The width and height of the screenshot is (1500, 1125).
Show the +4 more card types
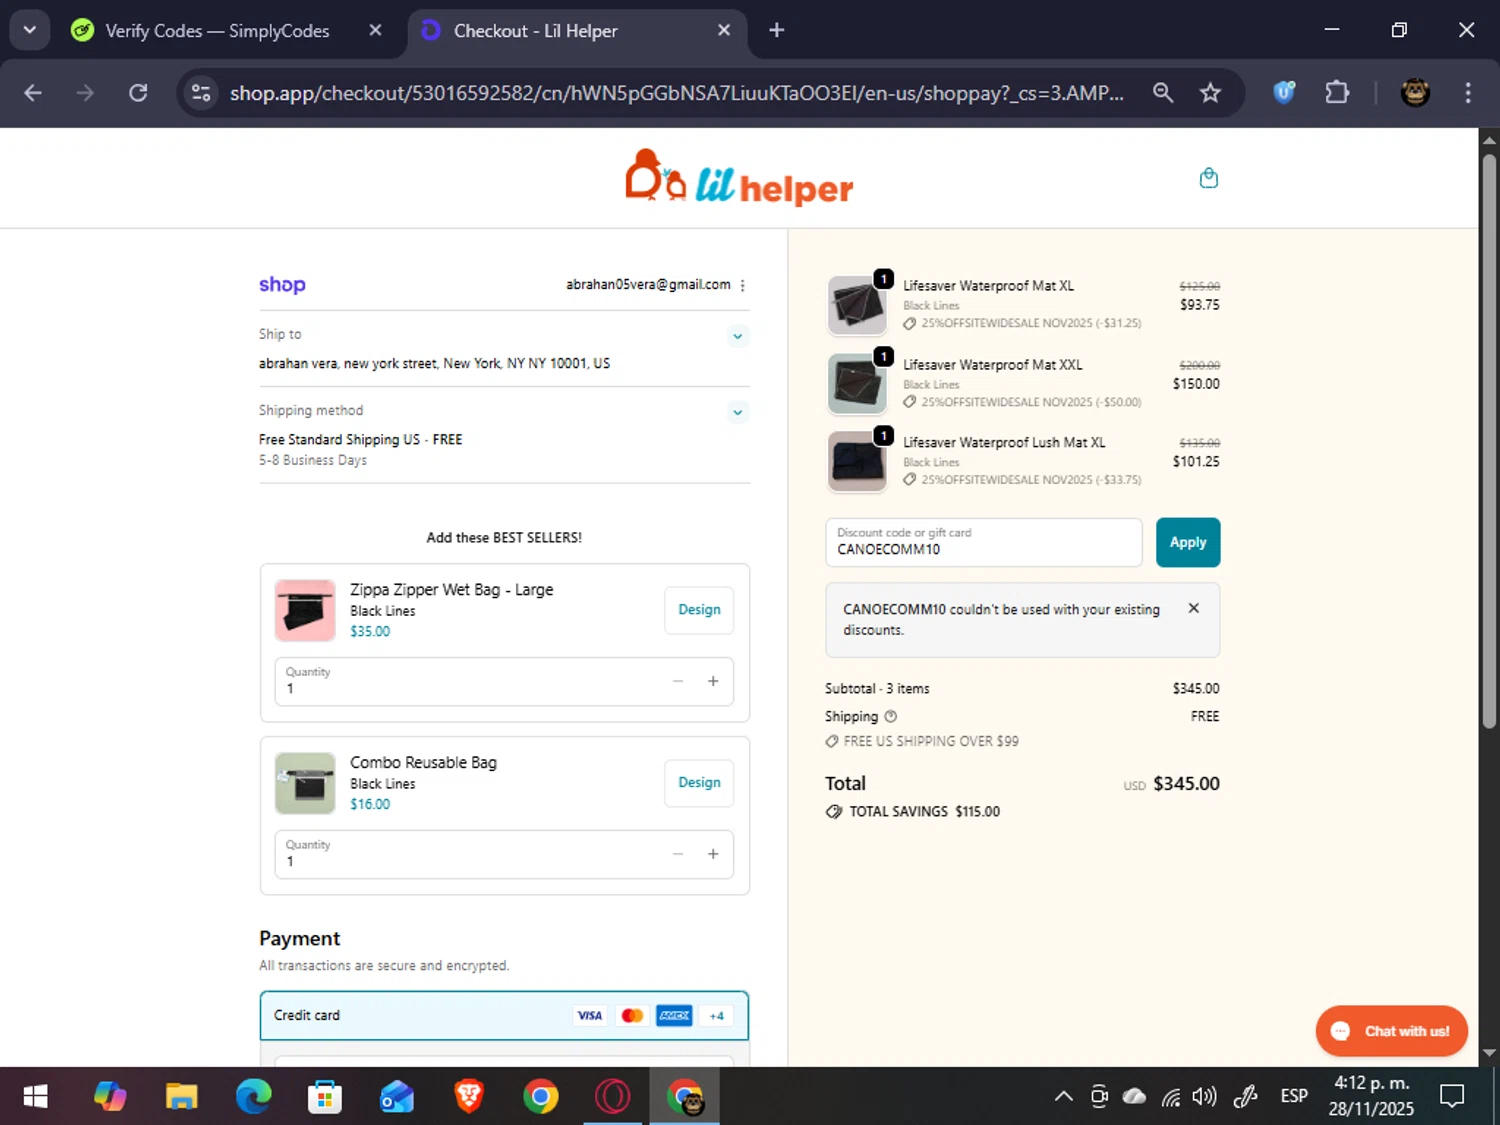(716, 1016)
